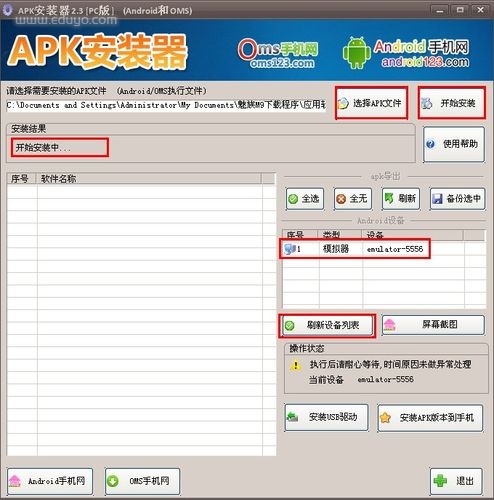Click 开始安装中... status text

pos(43,147)
